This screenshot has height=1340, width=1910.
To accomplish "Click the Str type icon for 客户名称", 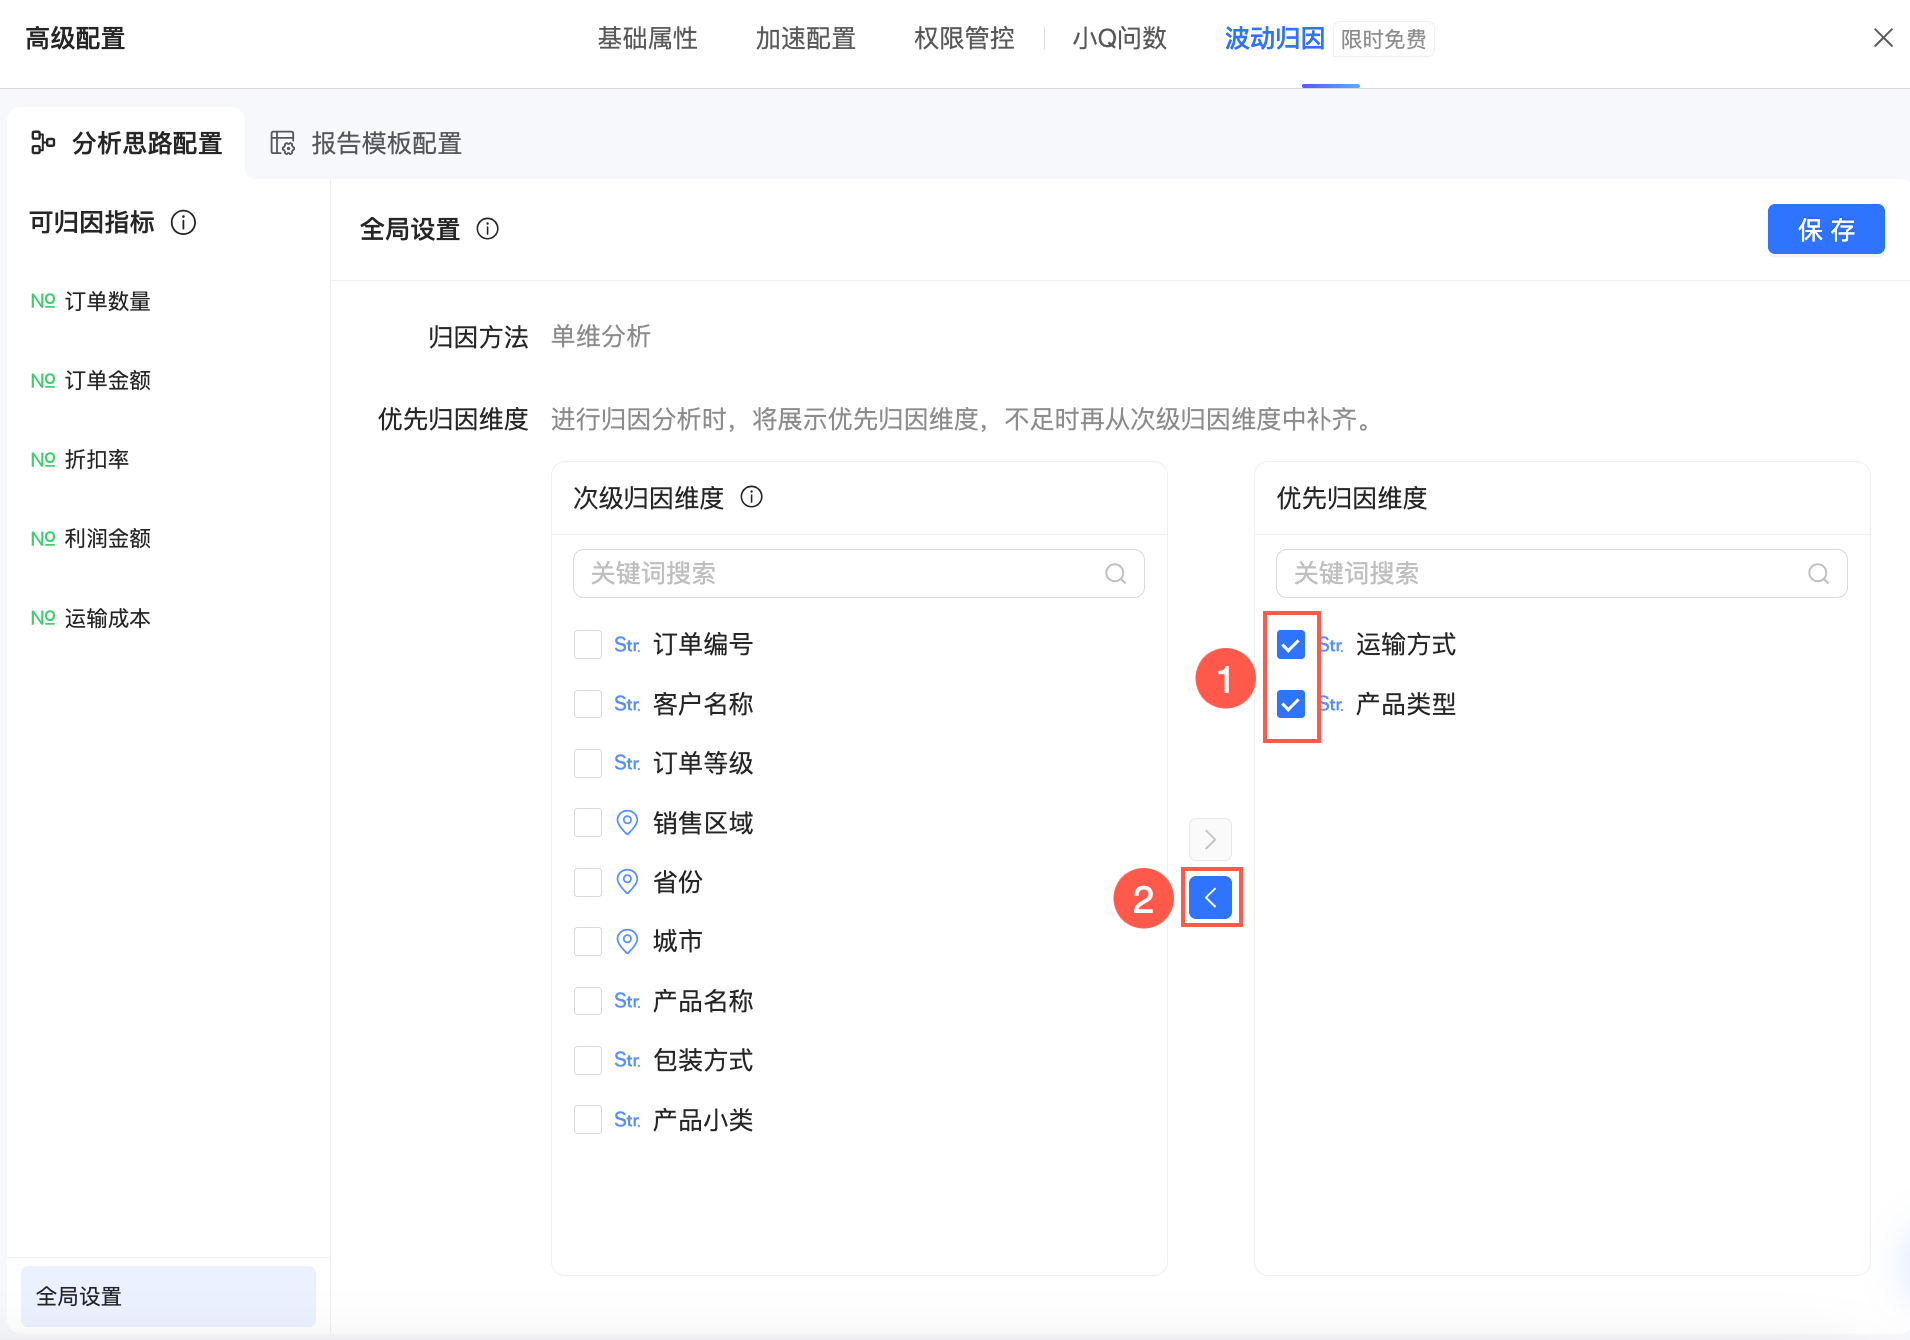I will coord(627,704).
